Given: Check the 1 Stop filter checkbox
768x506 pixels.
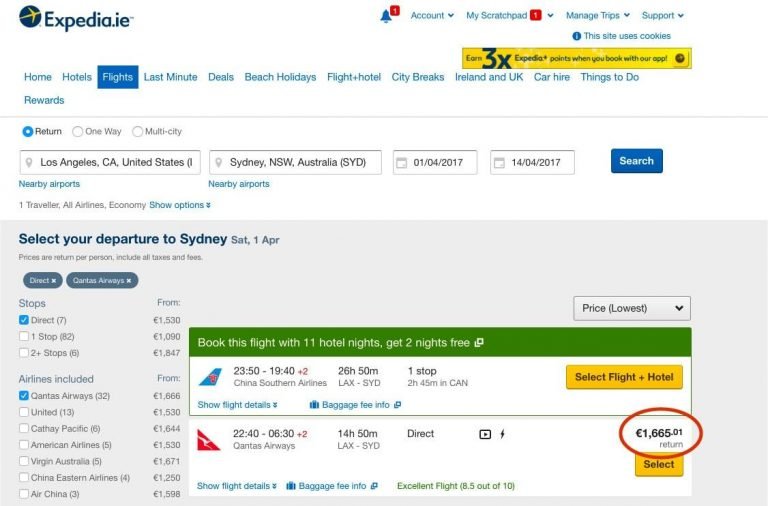Looking at the screenshot, I should click(x=24, y=337).
